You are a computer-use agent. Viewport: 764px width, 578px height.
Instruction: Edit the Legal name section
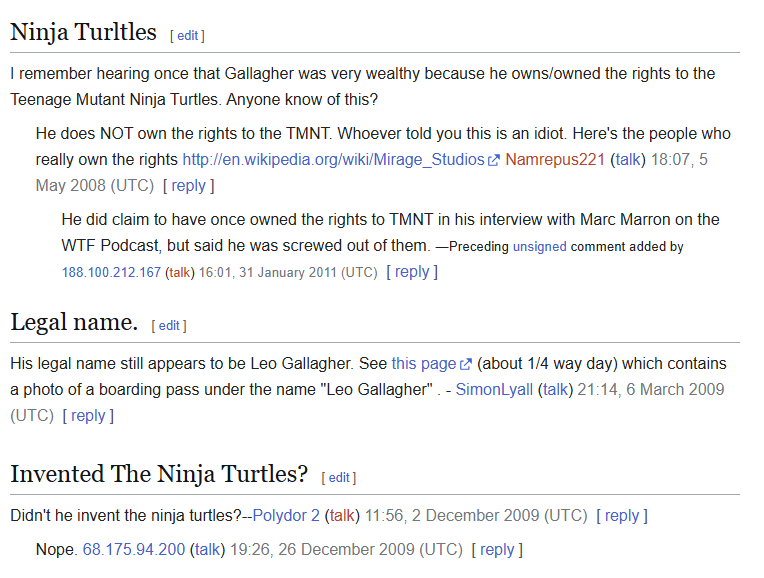click(x=169, y=325)
